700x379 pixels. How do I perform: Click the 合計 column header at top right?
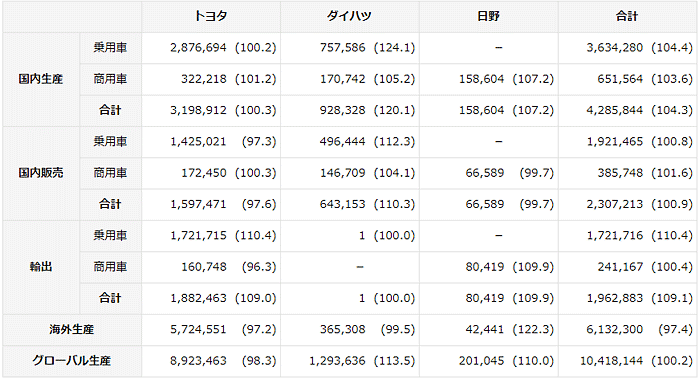tap(627, 17)
